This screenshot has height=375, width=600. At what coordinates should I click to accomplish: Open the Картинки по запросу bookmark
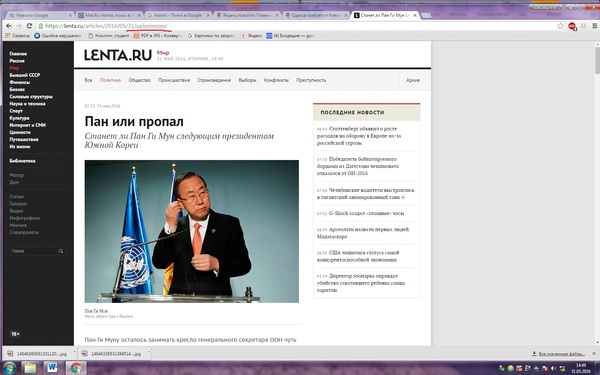[211, 36]
